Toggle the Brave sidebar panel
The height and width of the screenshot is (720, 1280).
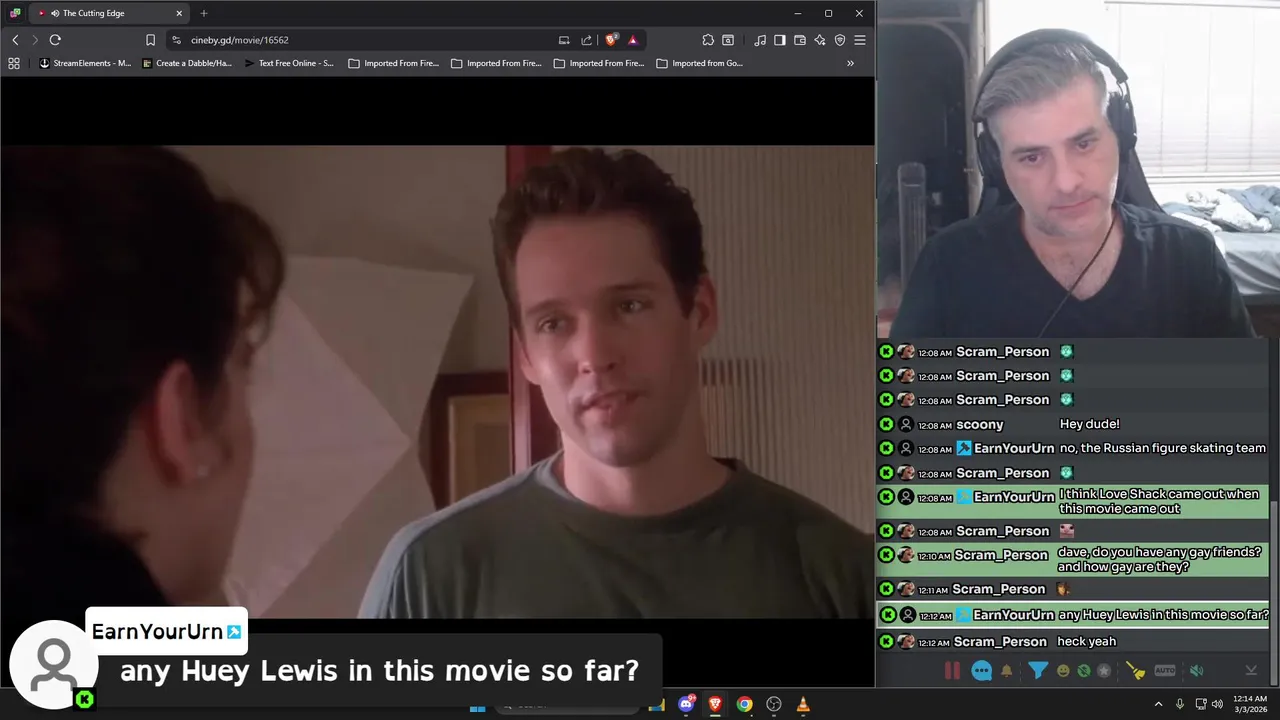pyautogui.click(x=780, y=40)
